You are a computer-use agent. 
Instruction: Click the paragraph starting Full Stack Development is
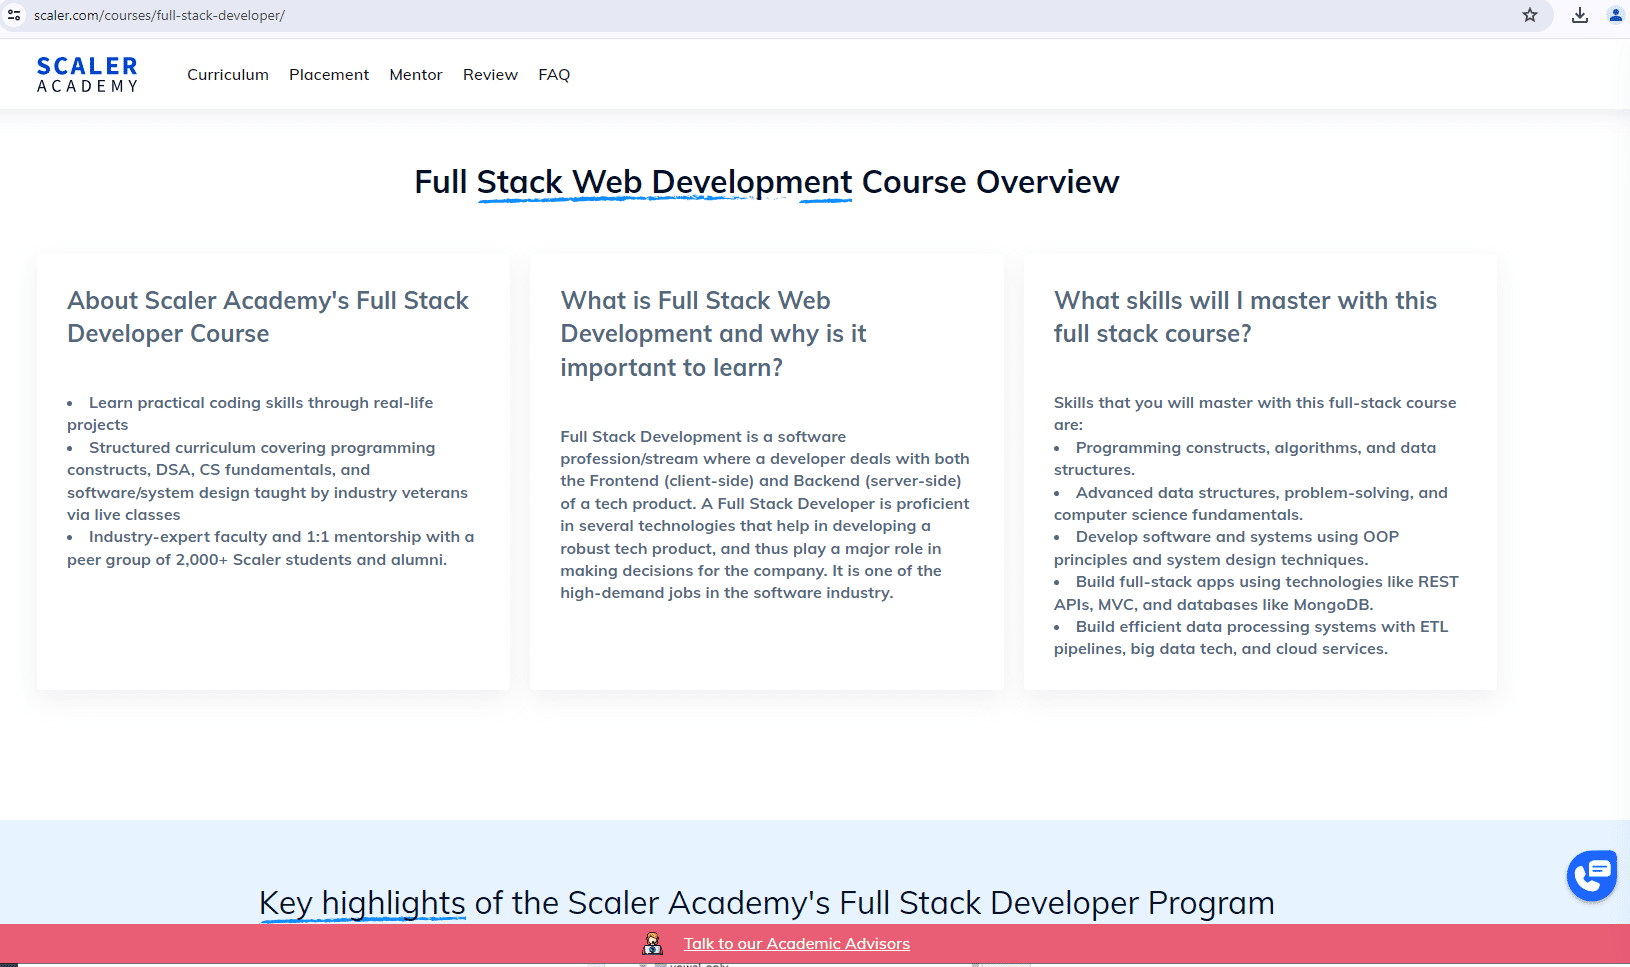pos(765,515)
